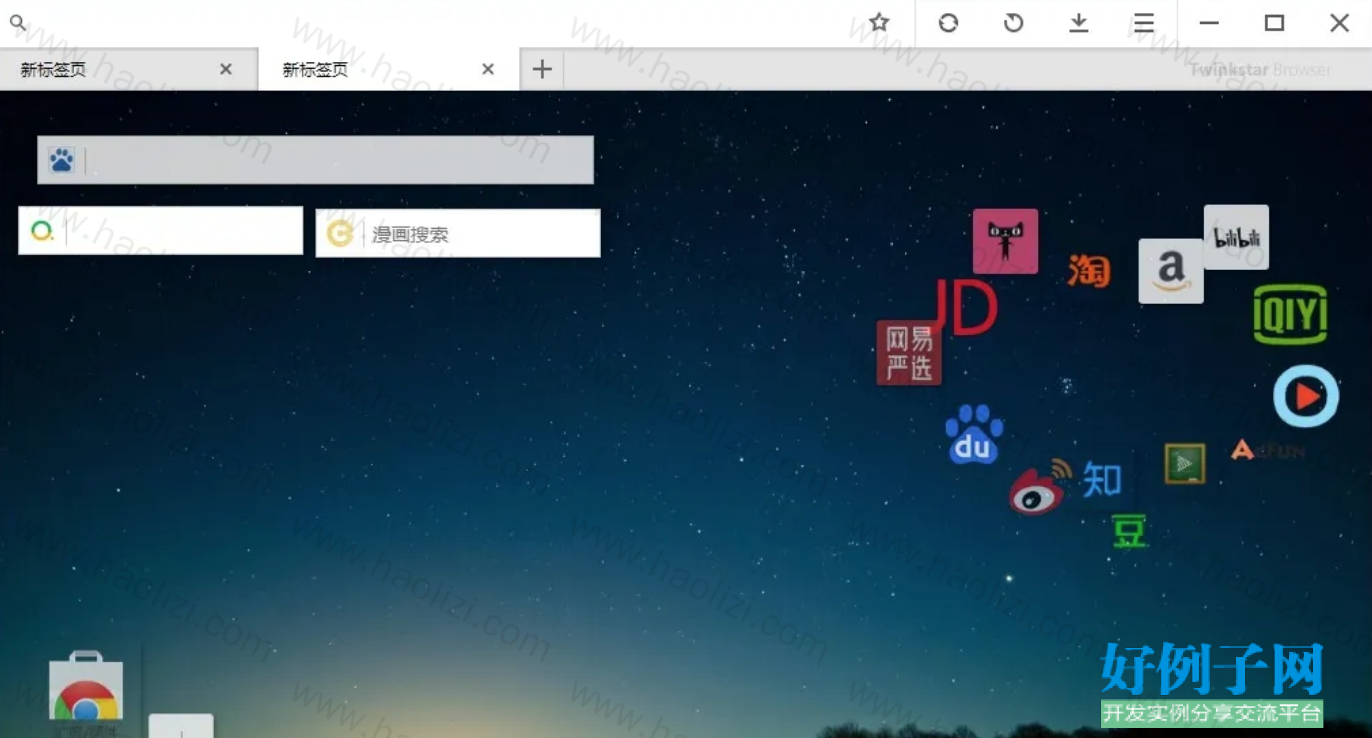Open the Baidu paw shortcut among the site icons
This screenshot has height=738, width=1372.
[974, 434]
